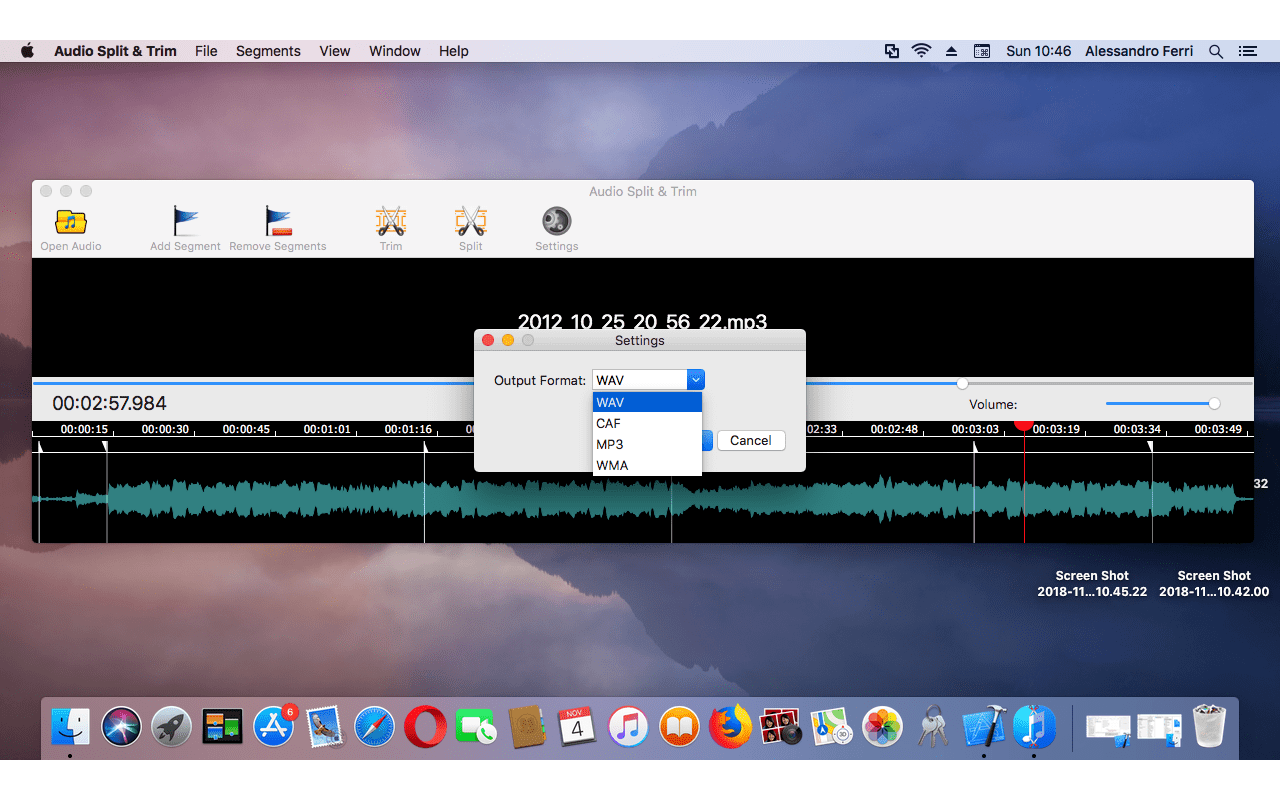Image resolution: width=1280 pixels, height=800 pixels.
Task: Open Spotlight search in the menu bar
Action: [1215, 50]
